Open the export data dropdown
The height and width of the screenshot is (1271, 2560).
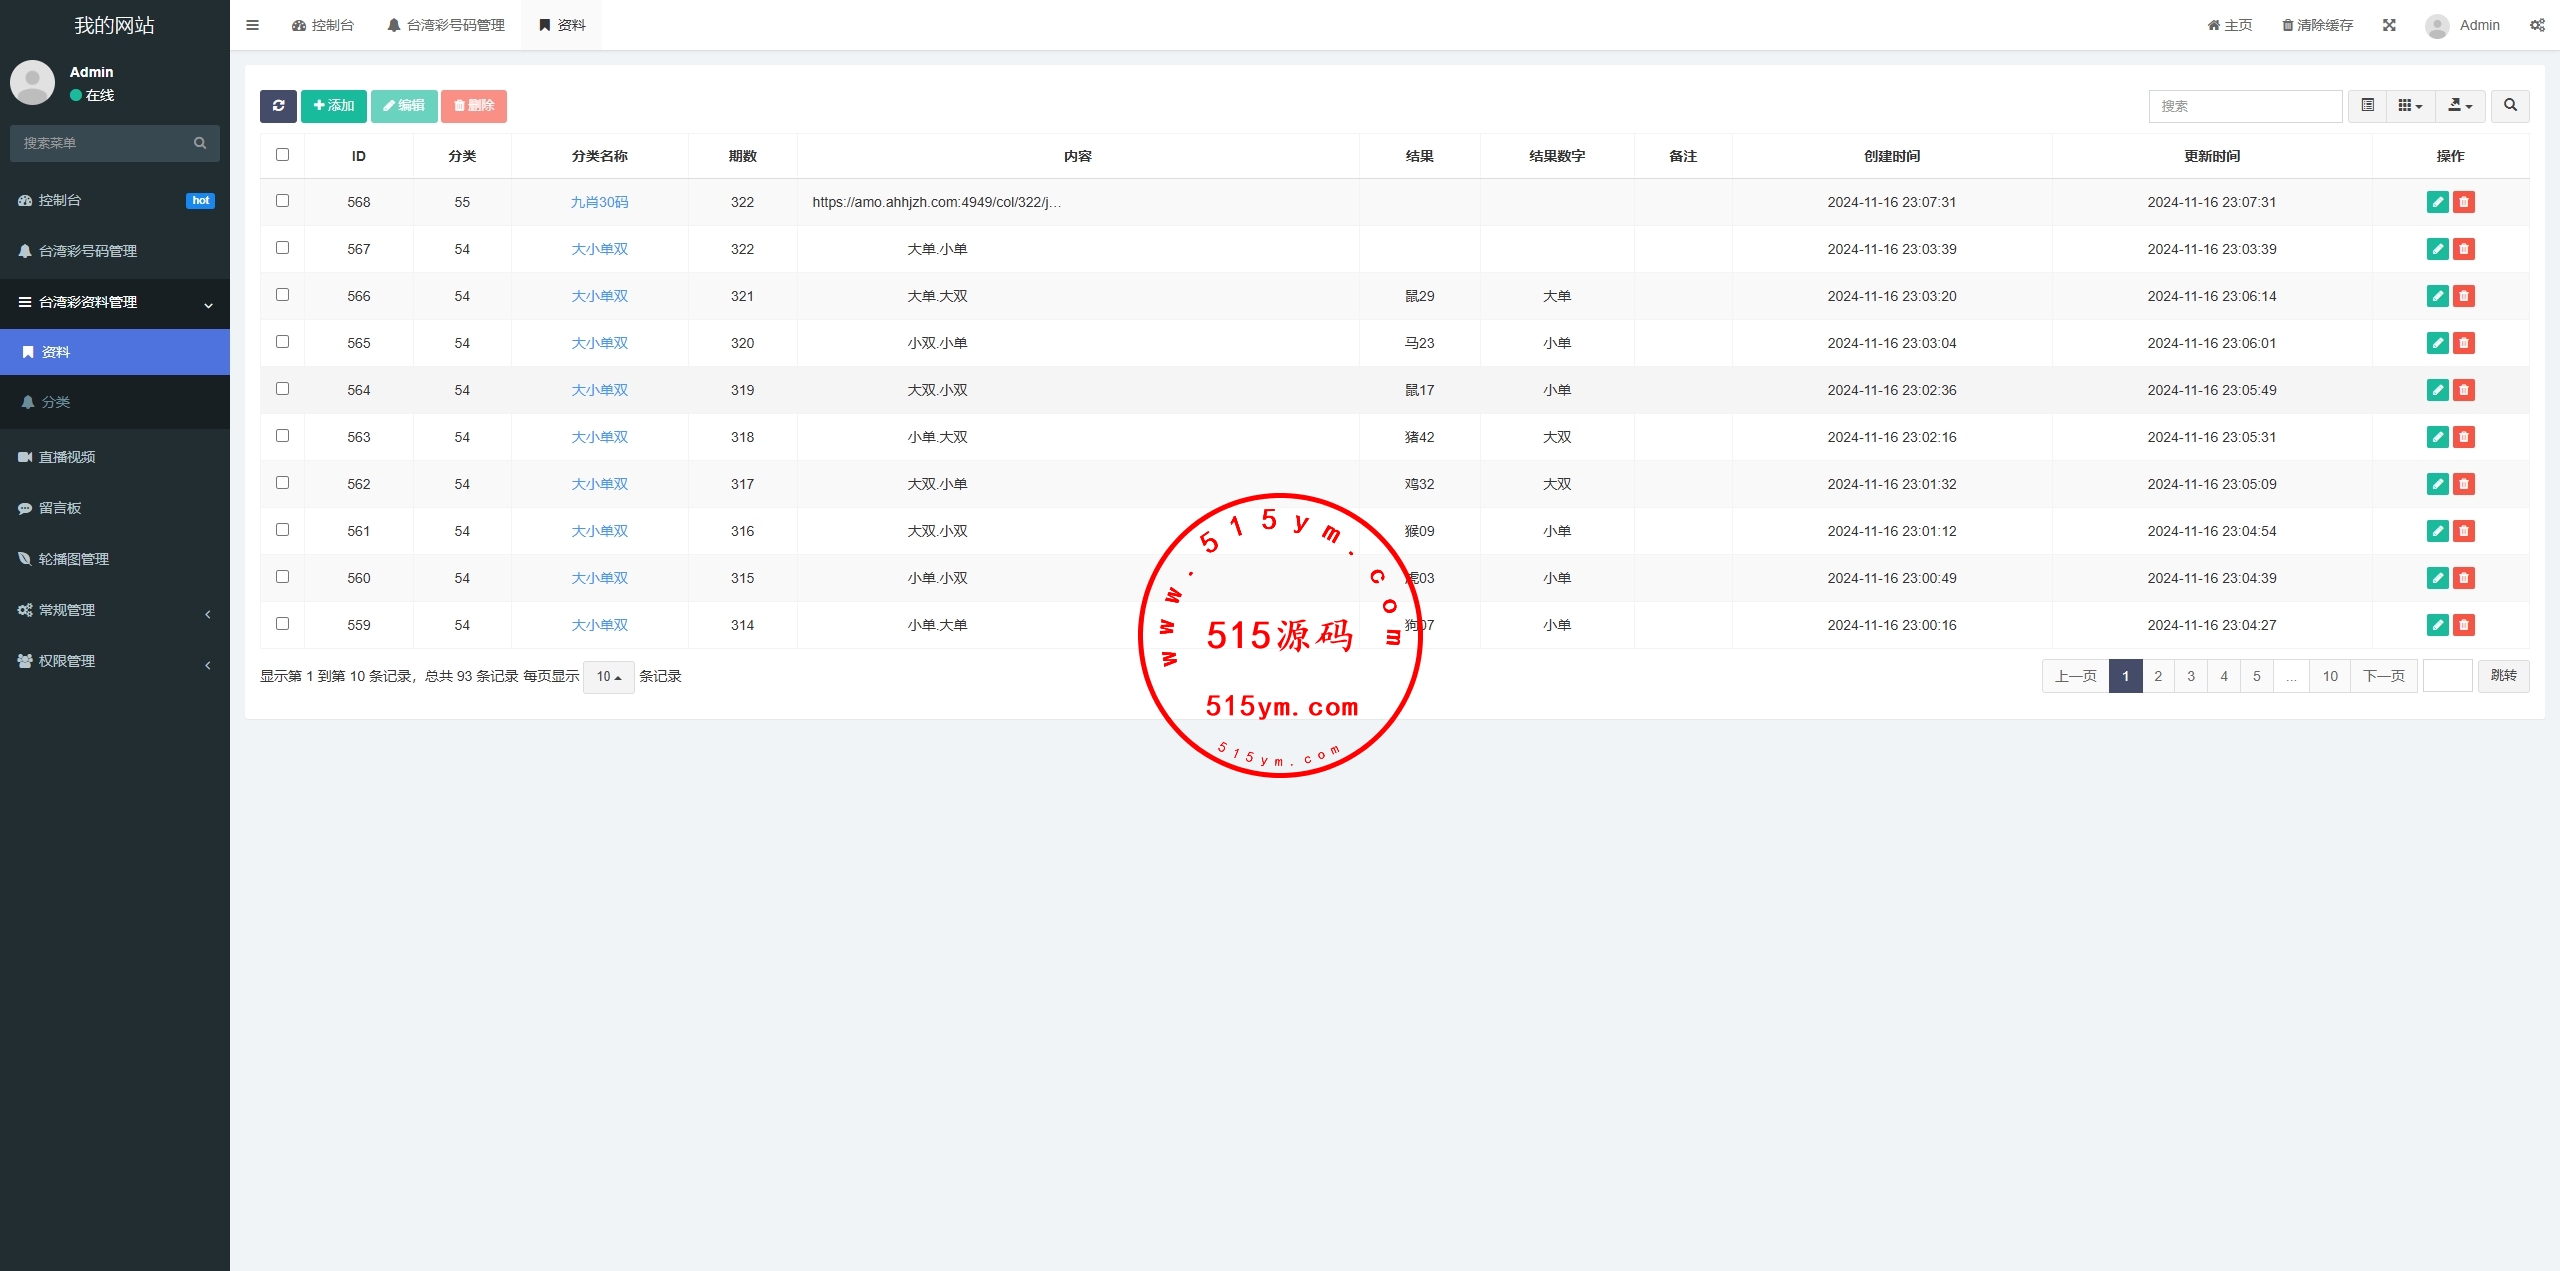pos(2460,106)
